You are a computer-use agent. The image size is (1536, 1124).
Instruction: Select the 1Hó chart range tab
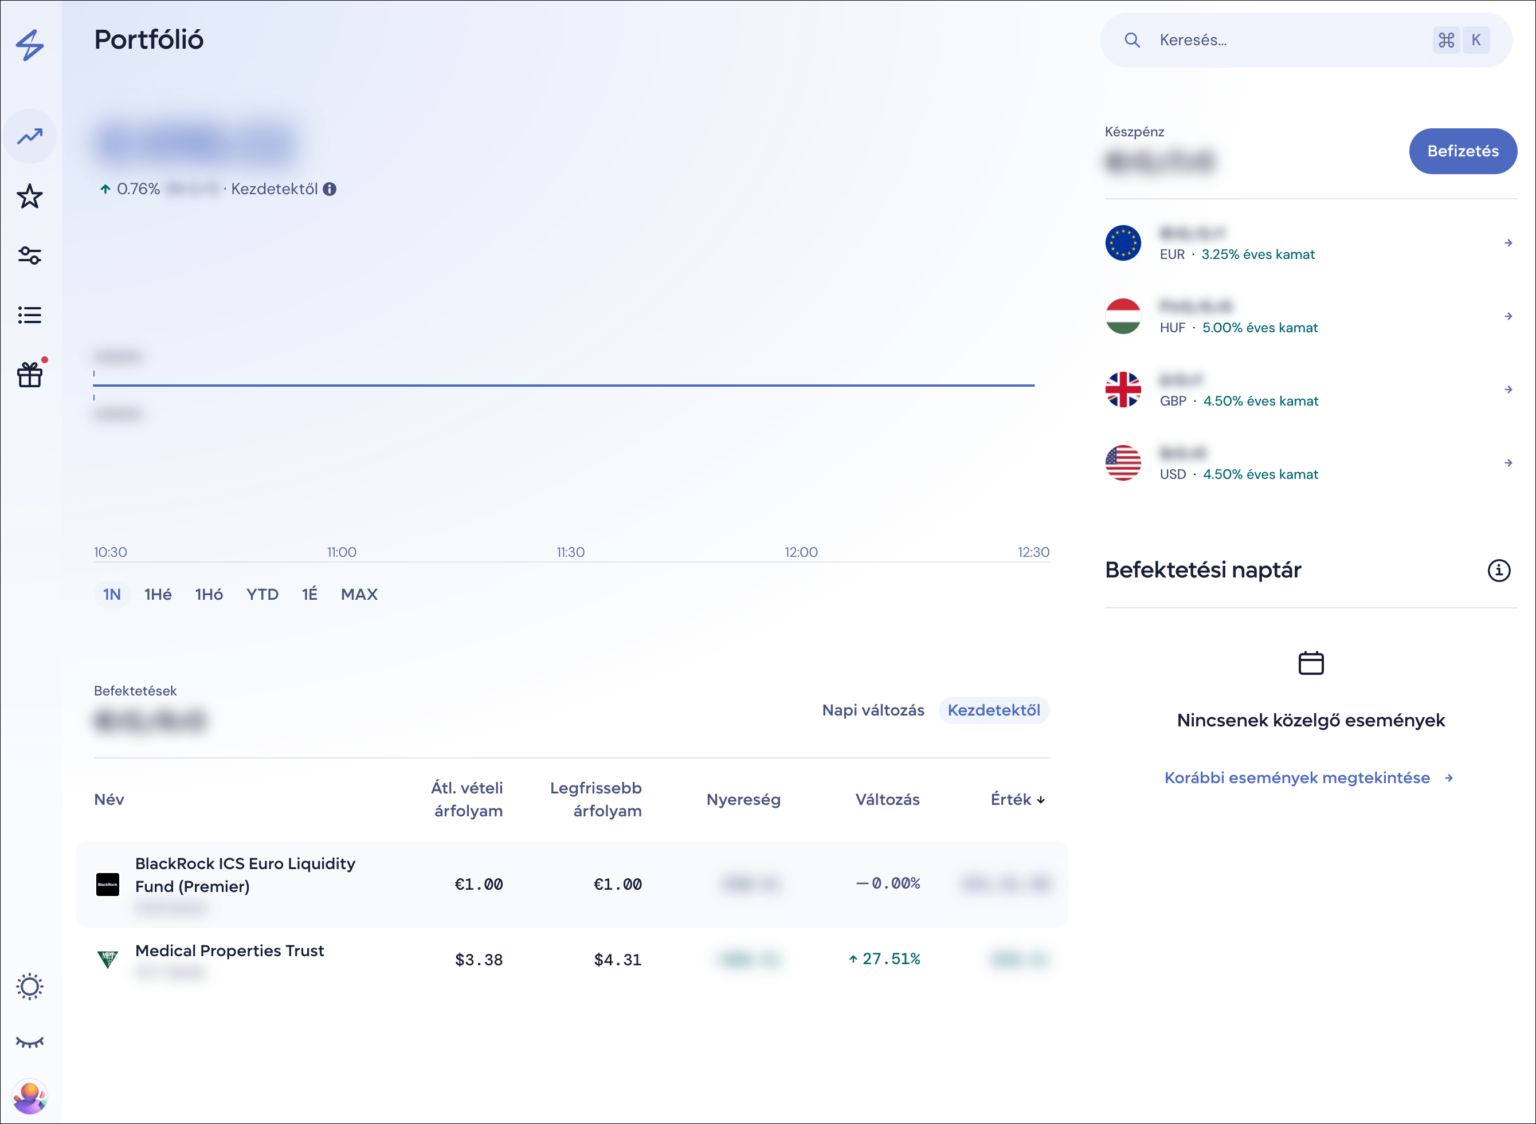(x=208, y=594)
